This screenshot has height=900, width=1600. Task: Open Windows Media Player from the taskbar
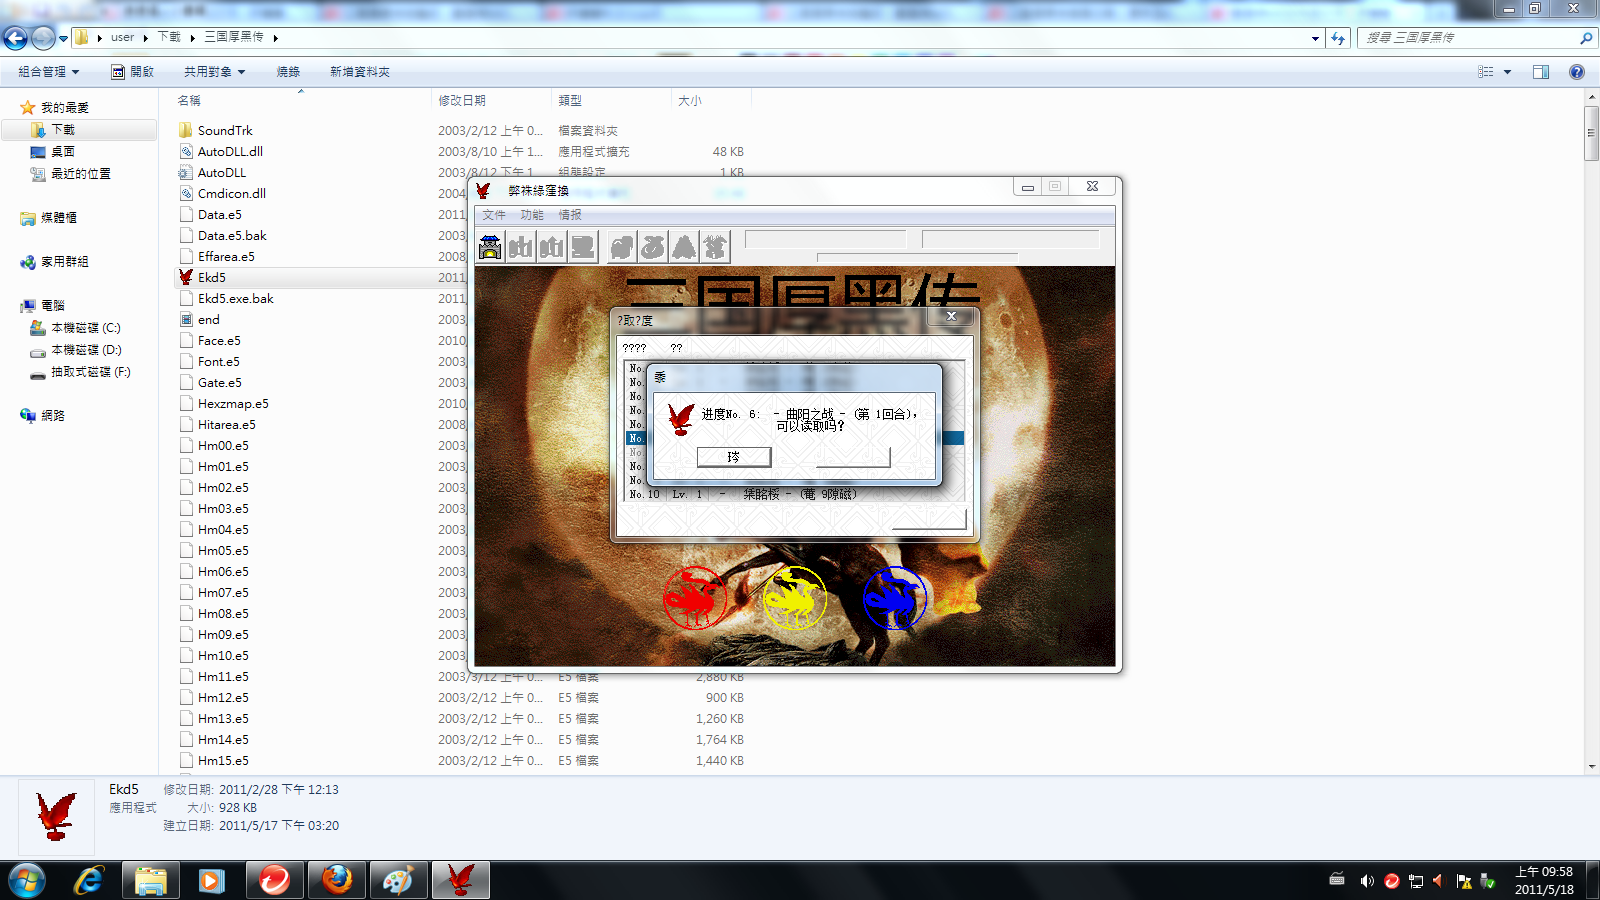pyautogui.click(x=211, y=880)
